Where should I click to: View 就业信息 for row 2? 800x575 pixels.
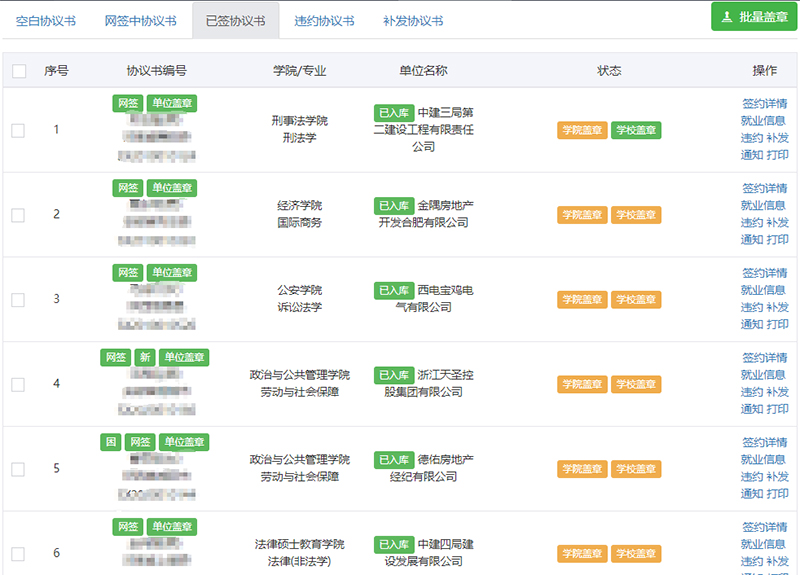point(764,206)
